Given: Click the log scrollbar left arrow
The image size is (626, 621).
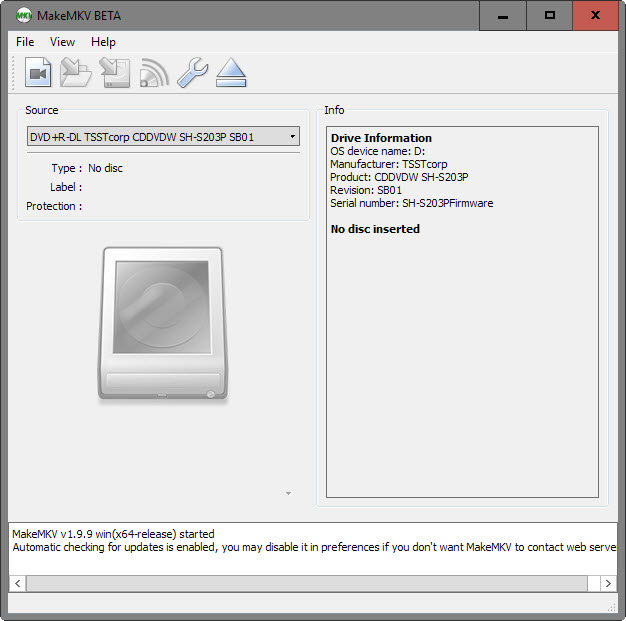Looking at the screenshot, I should (x=18, y=583).
